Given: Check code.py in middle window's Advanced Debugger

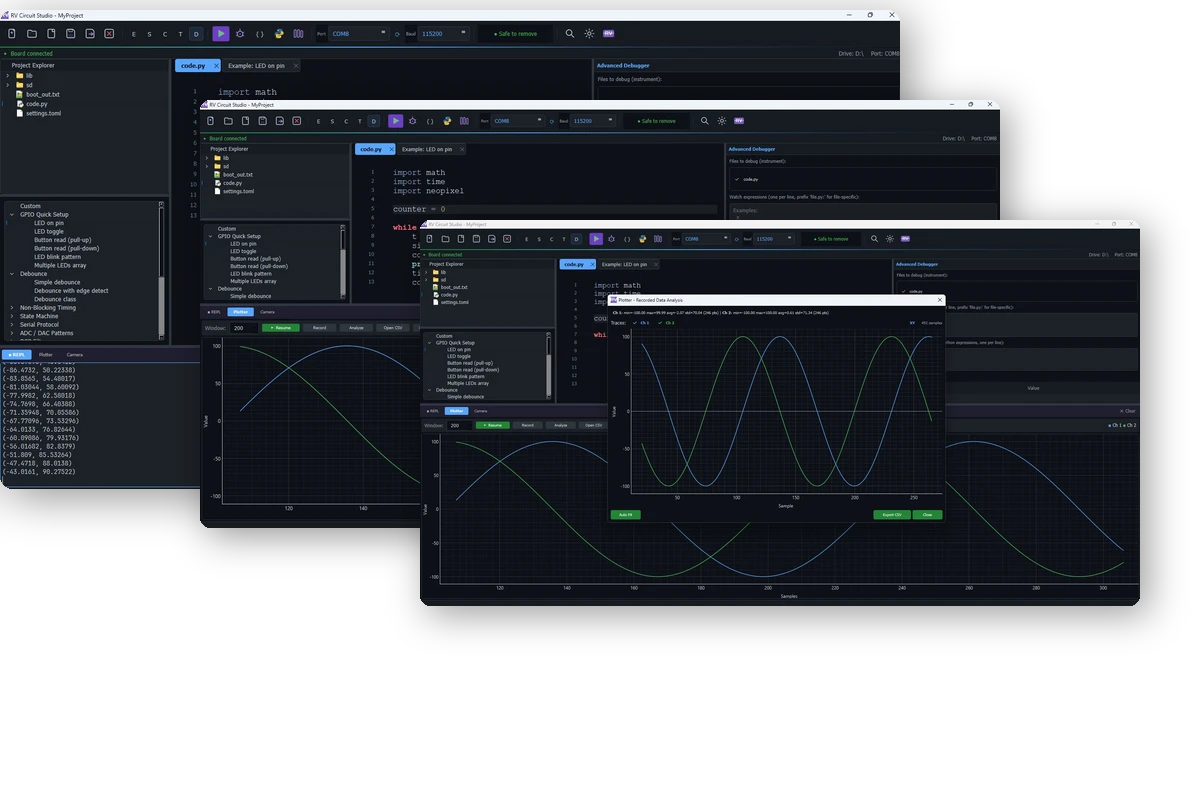Looking at the screenshot, I should 737,179.
